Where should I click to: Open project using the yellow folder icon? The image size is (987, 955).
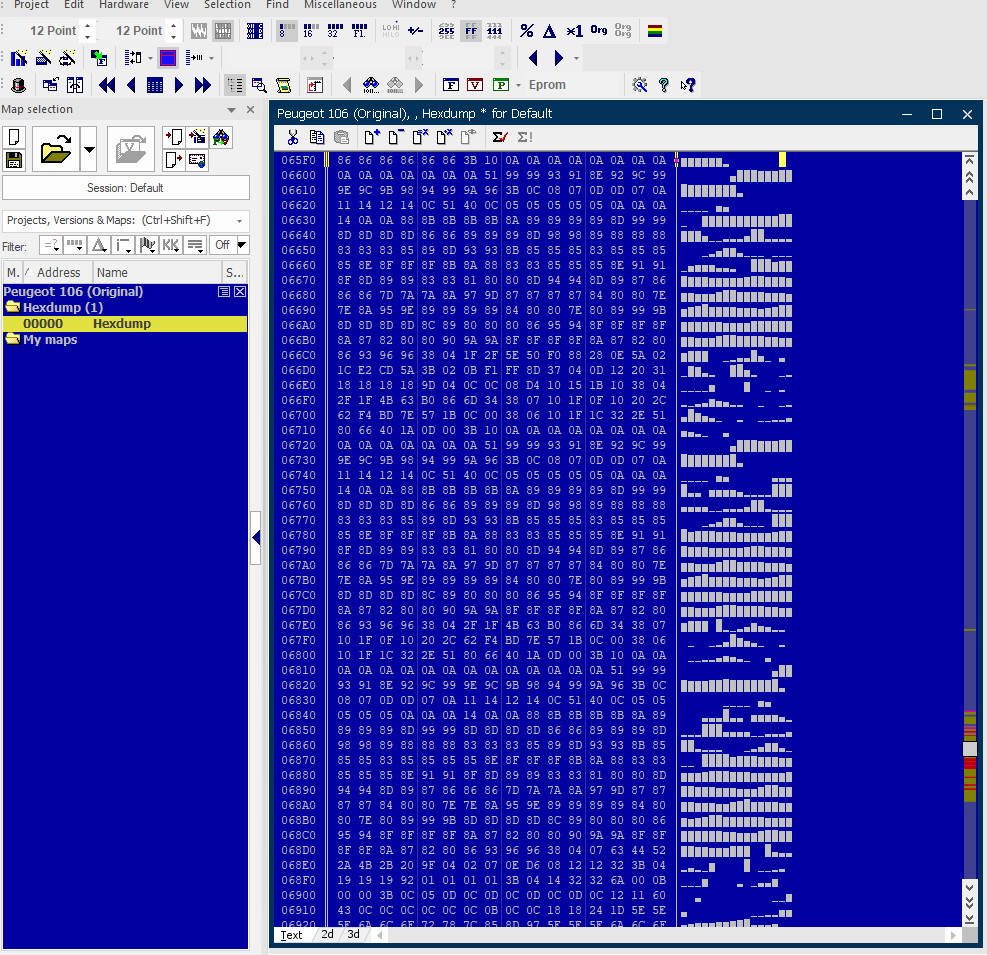pyautogui.click(x=54, y=150)
